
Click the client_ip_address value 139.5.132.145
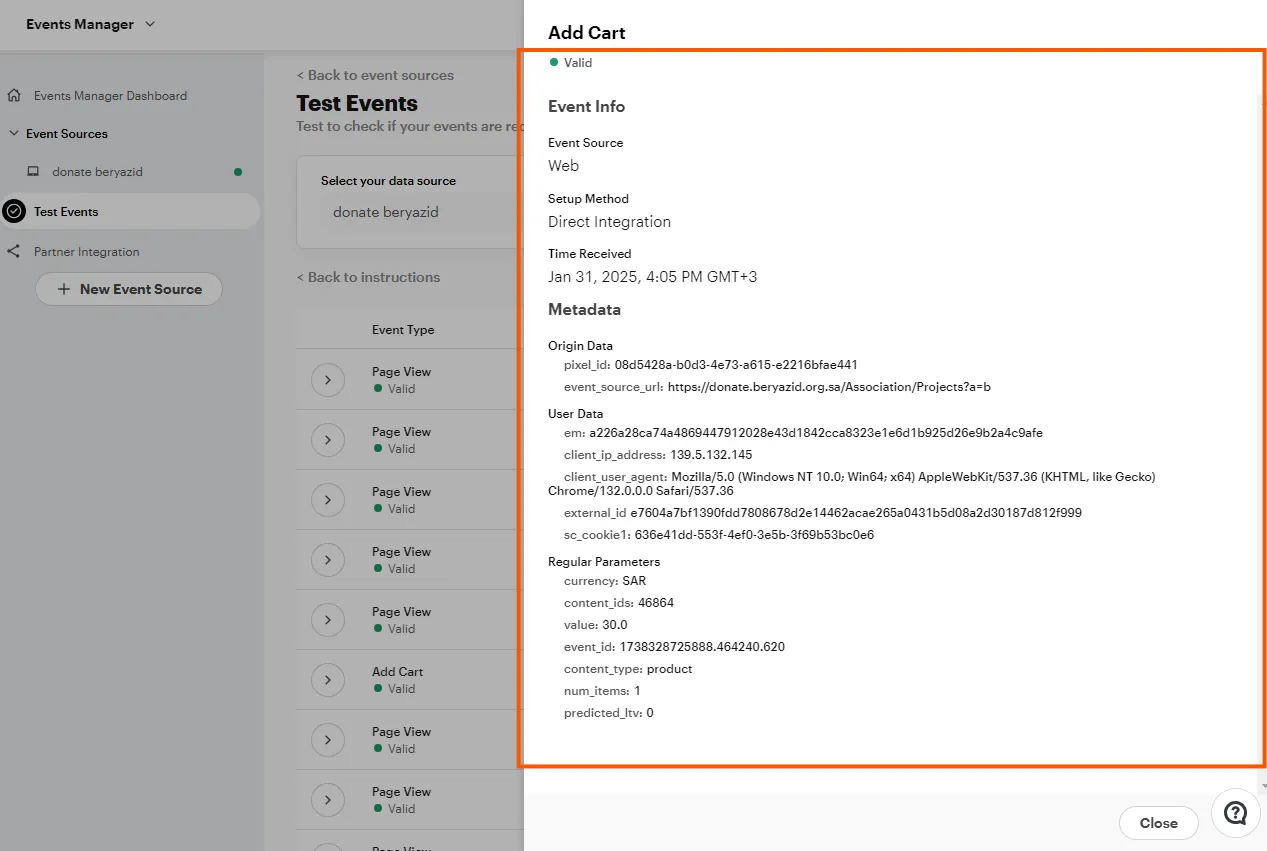pos(712,455)
